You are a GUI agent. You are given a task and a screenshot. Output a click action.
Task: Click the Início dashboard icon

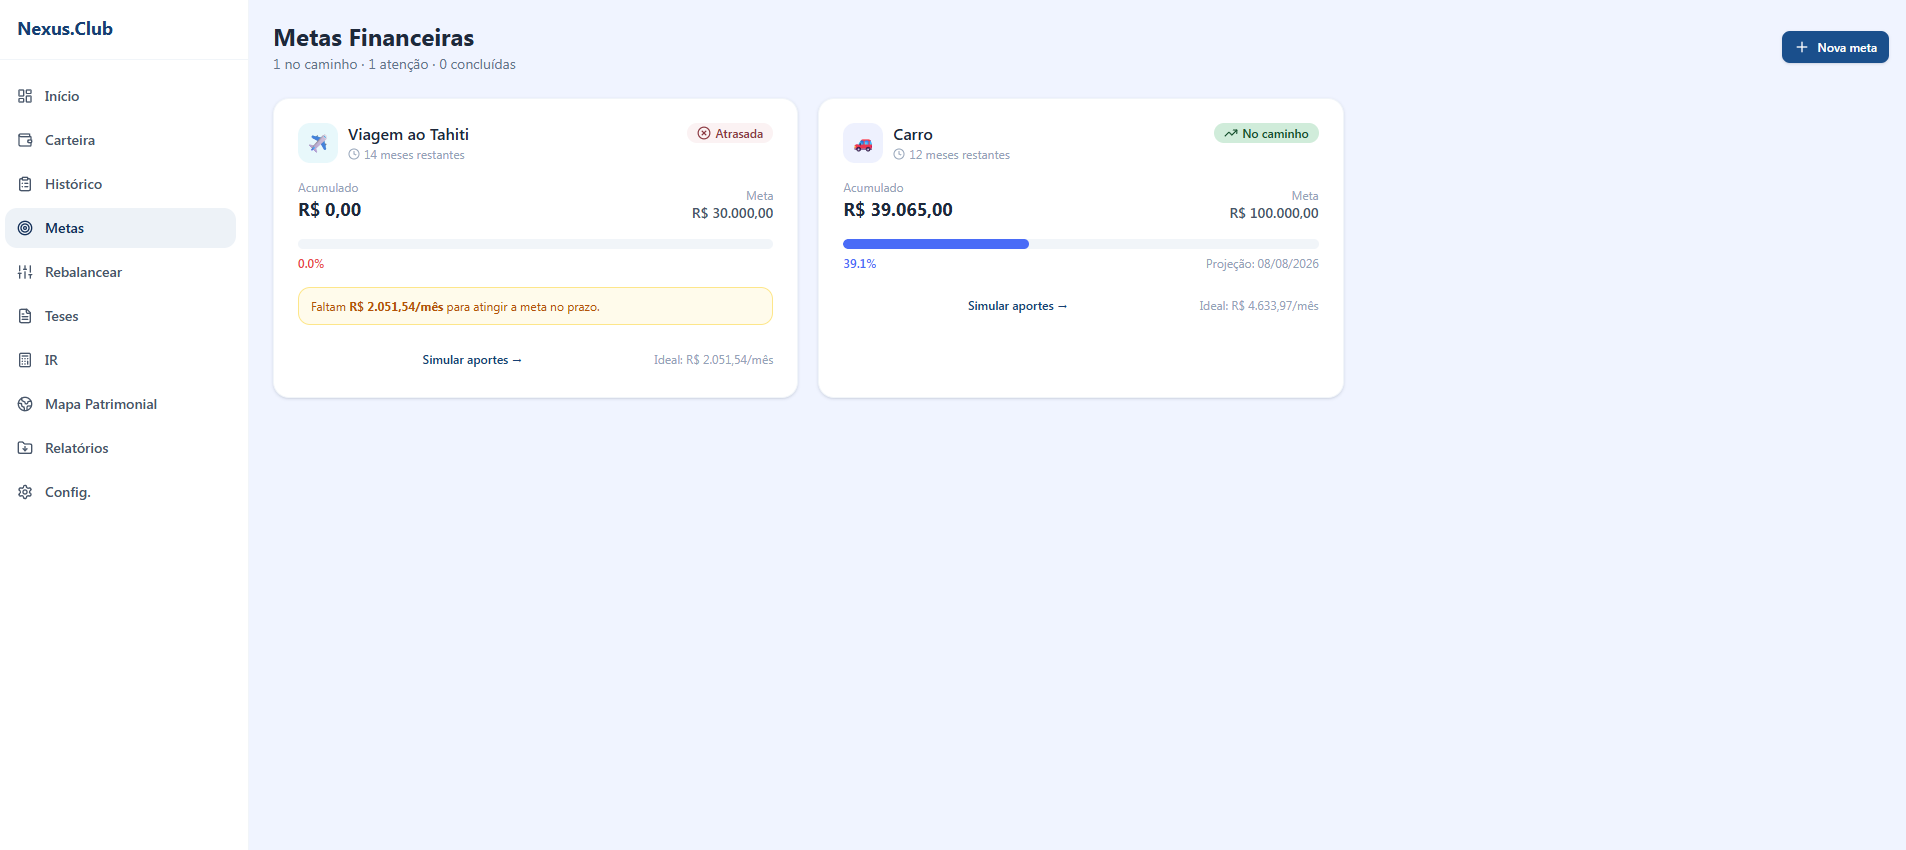(25, 96)
